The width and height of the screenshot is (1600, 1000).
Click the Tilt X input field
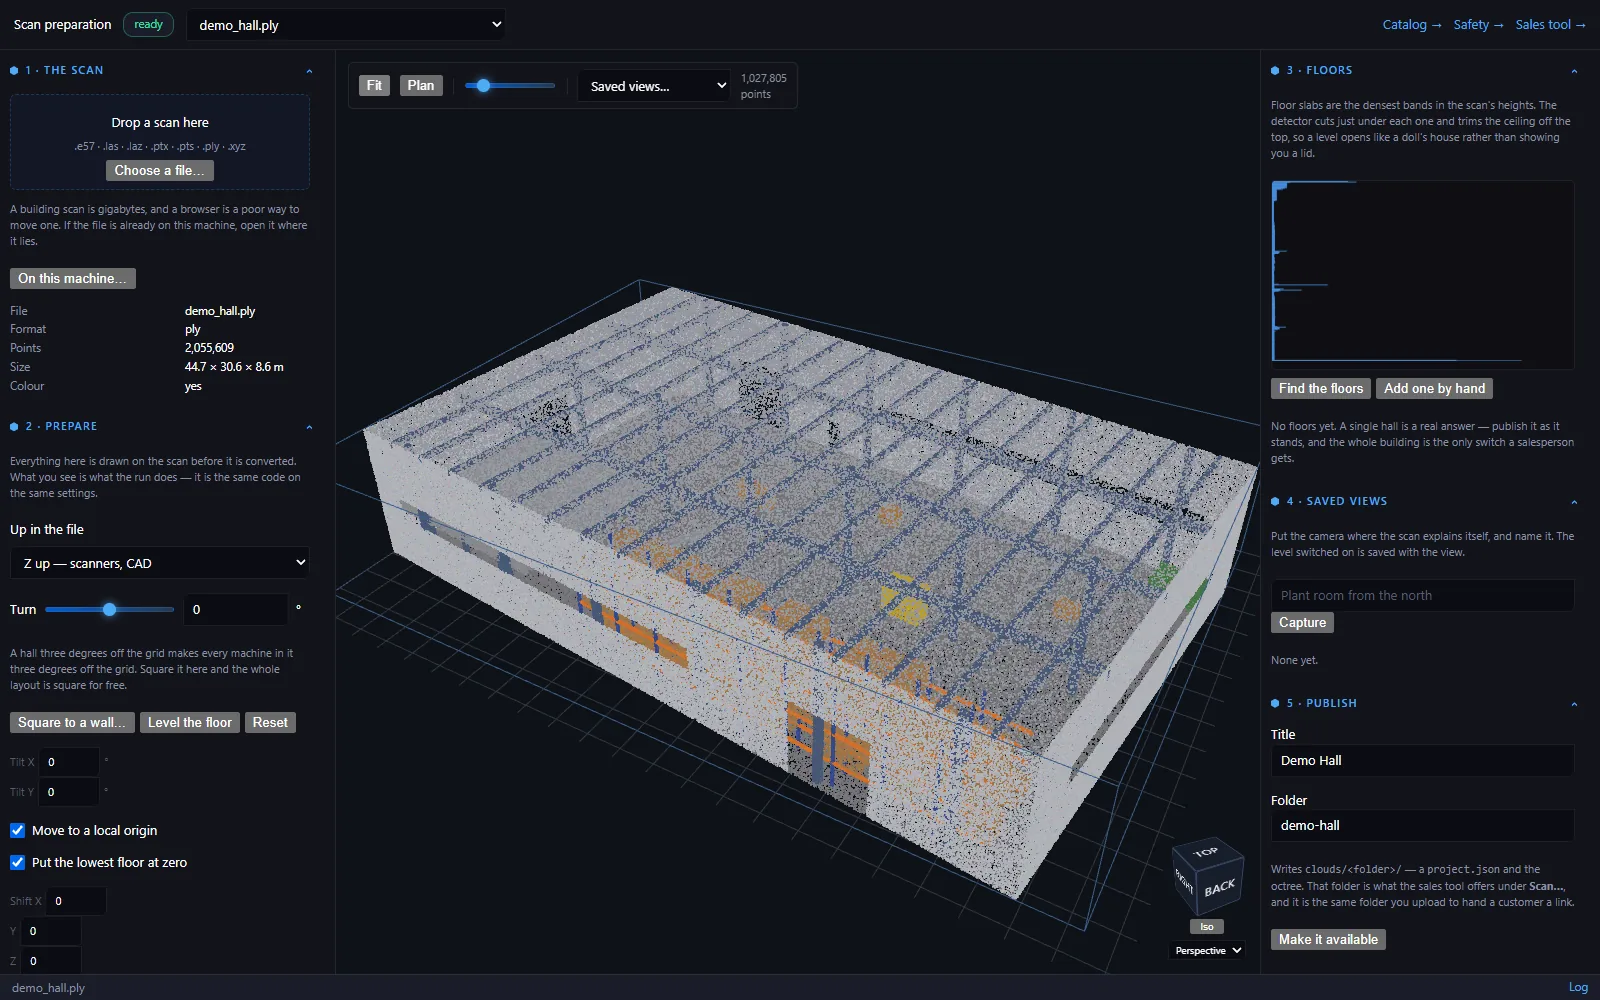pos(70,762)
